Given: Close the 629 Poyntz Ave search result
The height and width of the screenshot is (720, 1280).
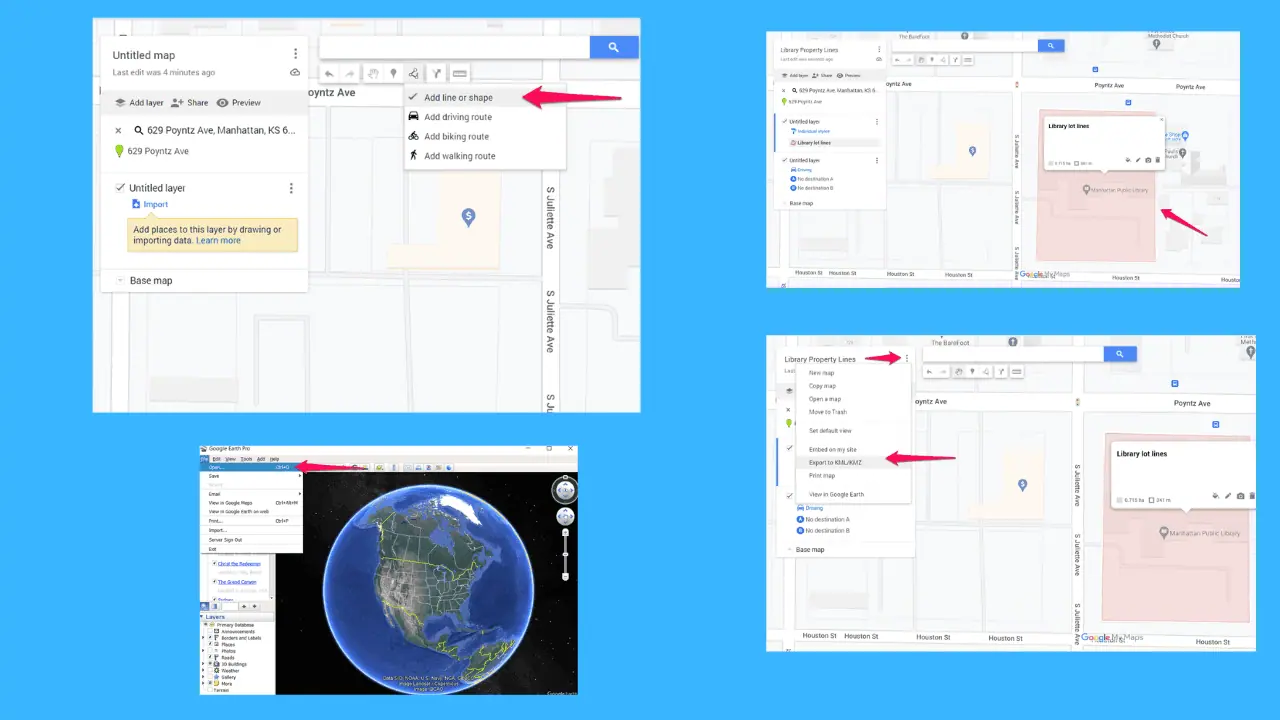Looking at the screenshot, I should [118, 130].
